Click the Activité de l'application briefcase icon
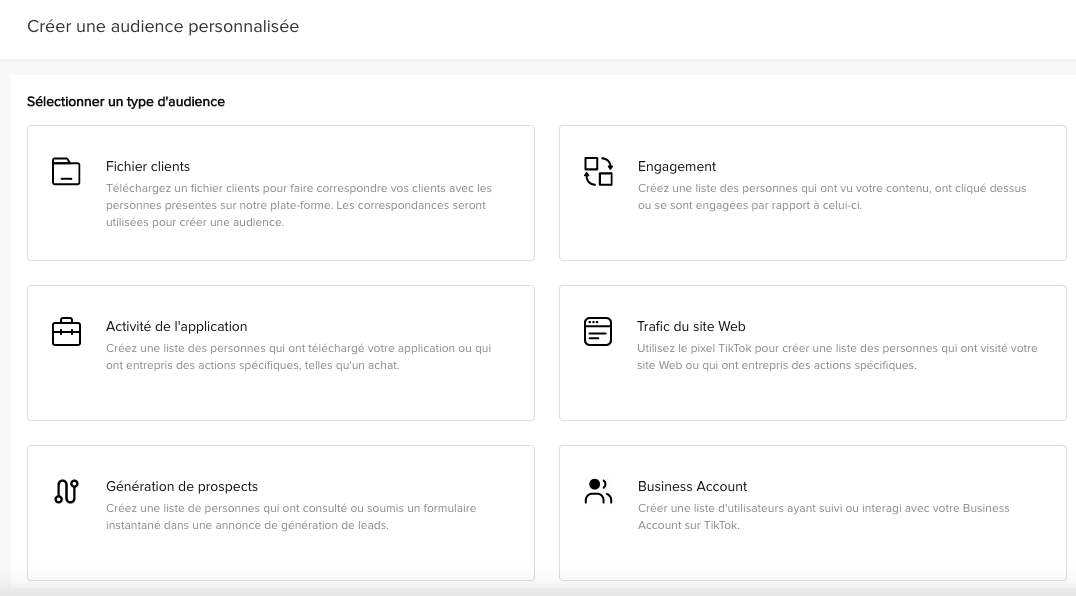The image size is (1076, 596). point(66,331)
